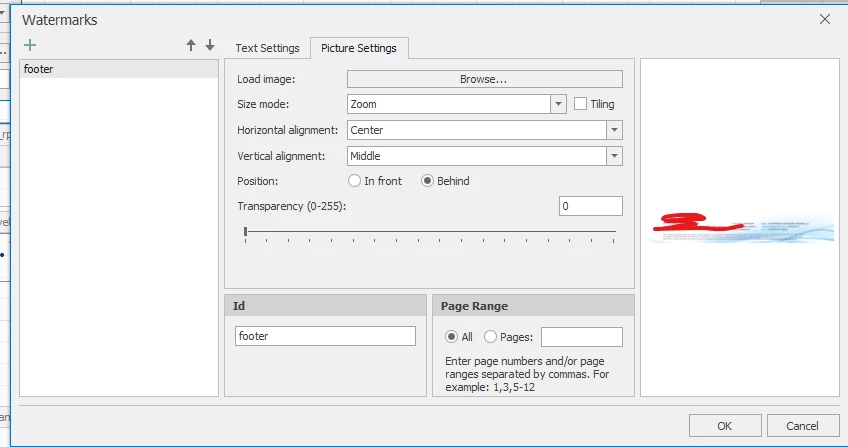This screenshot has width=848, height=447.
Task: Close the Watermarks dialog with X
Action: (825, 19)
